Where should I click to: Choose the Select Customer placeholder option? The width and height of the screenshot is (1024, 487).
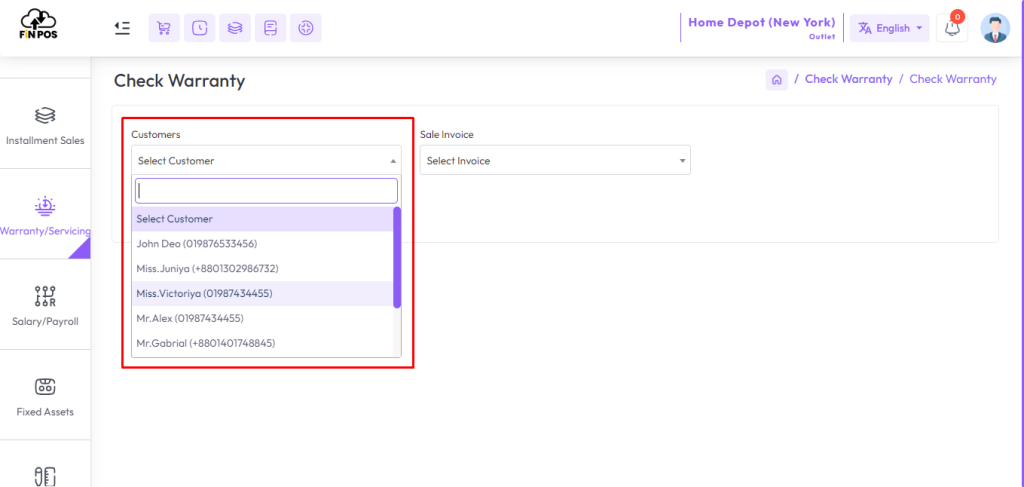point(263,219)
